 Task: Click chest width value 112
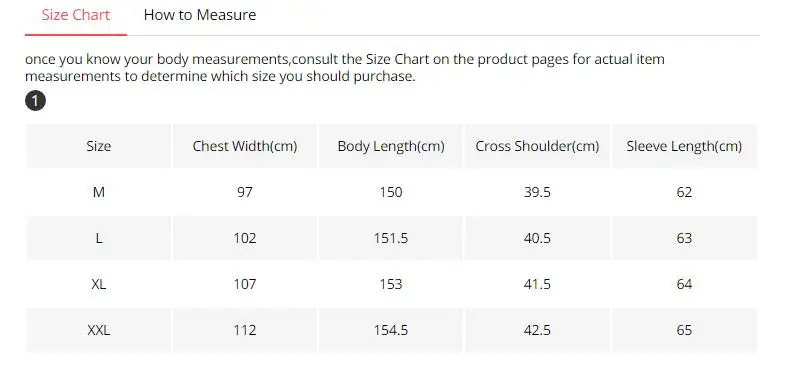(x=245, y=330)
